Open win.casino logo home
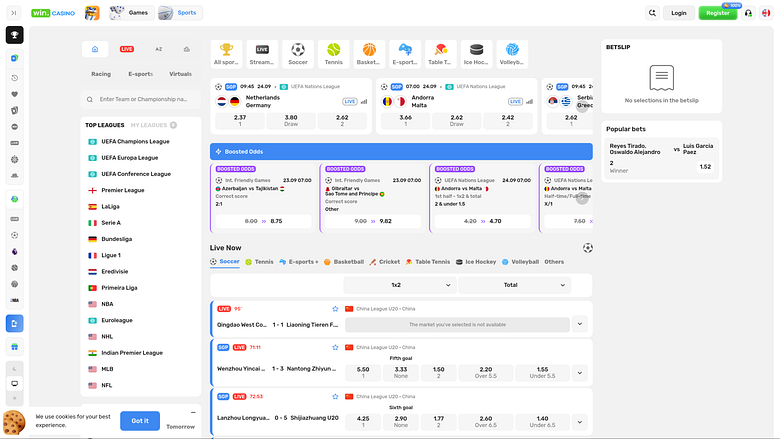This screenshot has width=780, height=439. pos(53,13)
